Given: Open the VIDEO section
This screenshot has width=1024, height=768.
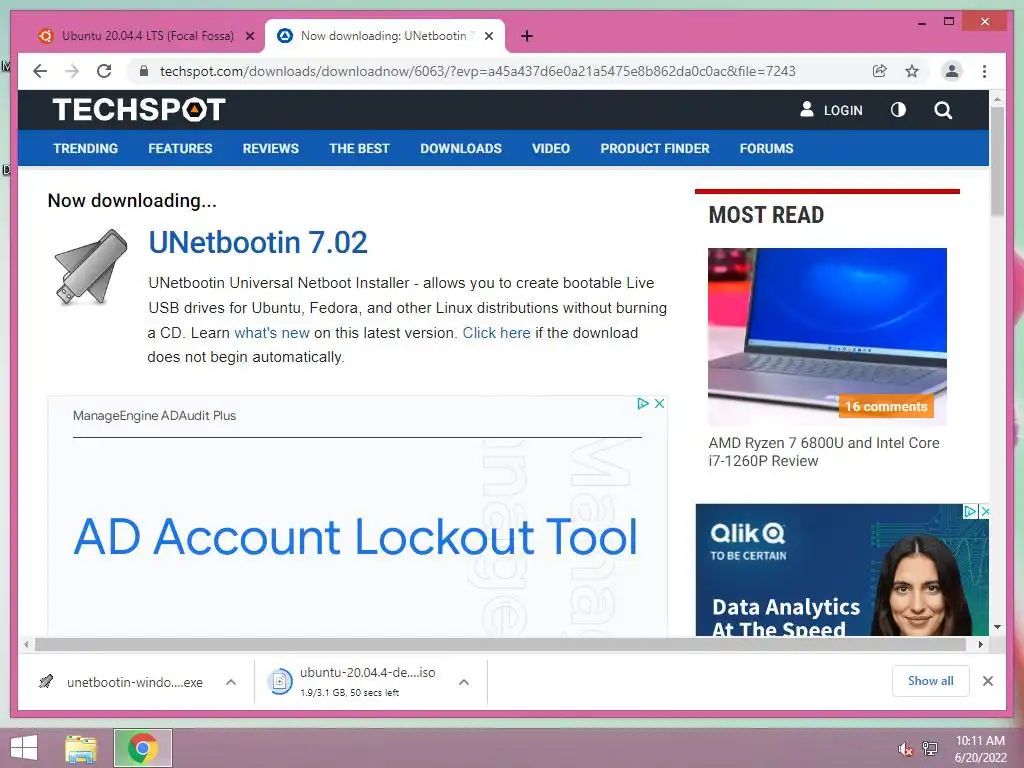Looking at the screenshot, I should tap(551, 148).
